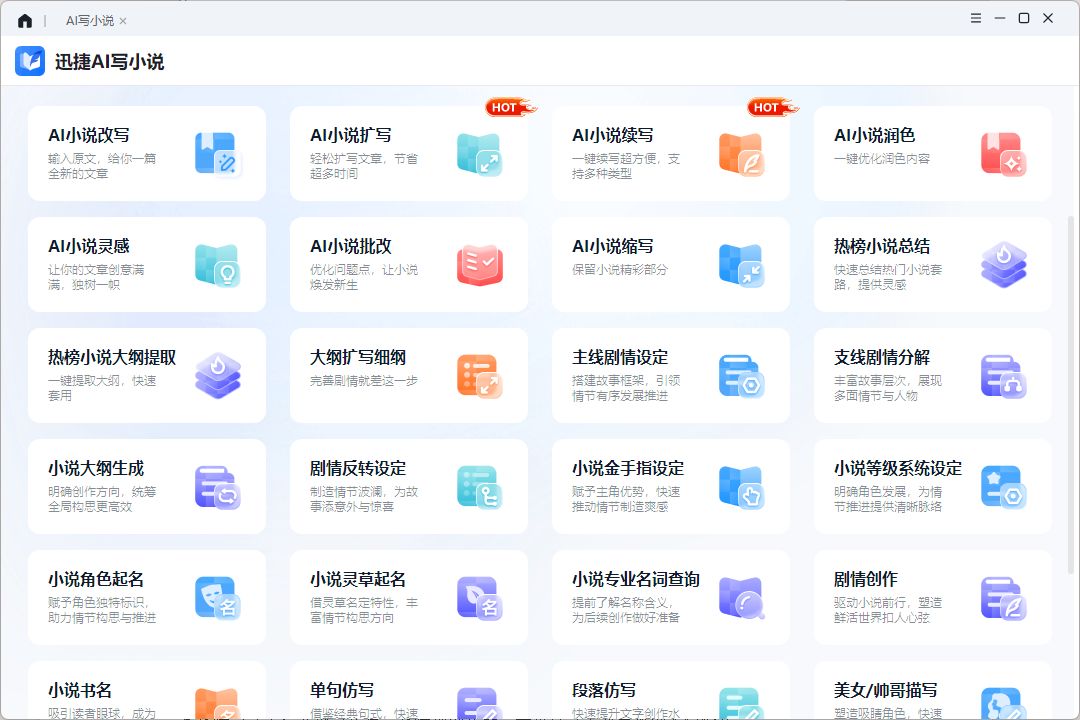Click the 大纲扩写细纲 heading
Screen dimensions: 1080x720
[x=357, y=357]
